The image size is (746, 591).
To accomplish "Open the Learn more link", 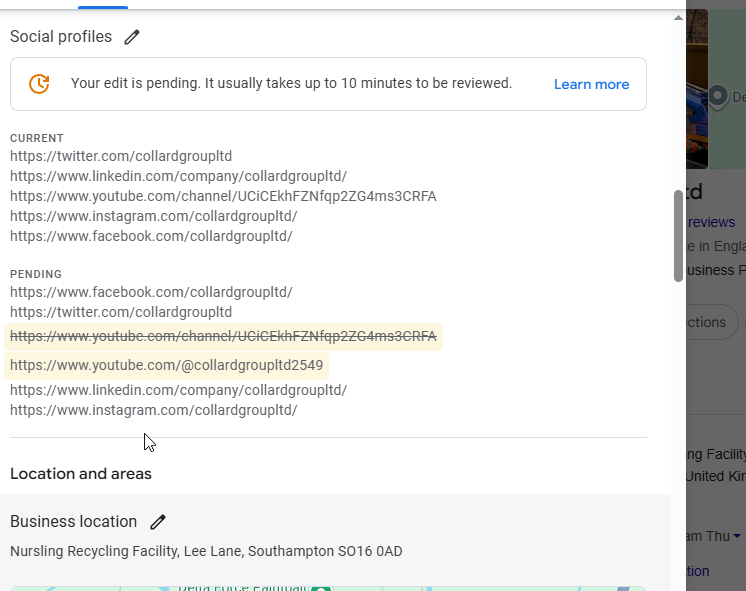I will tap(591, 84).
